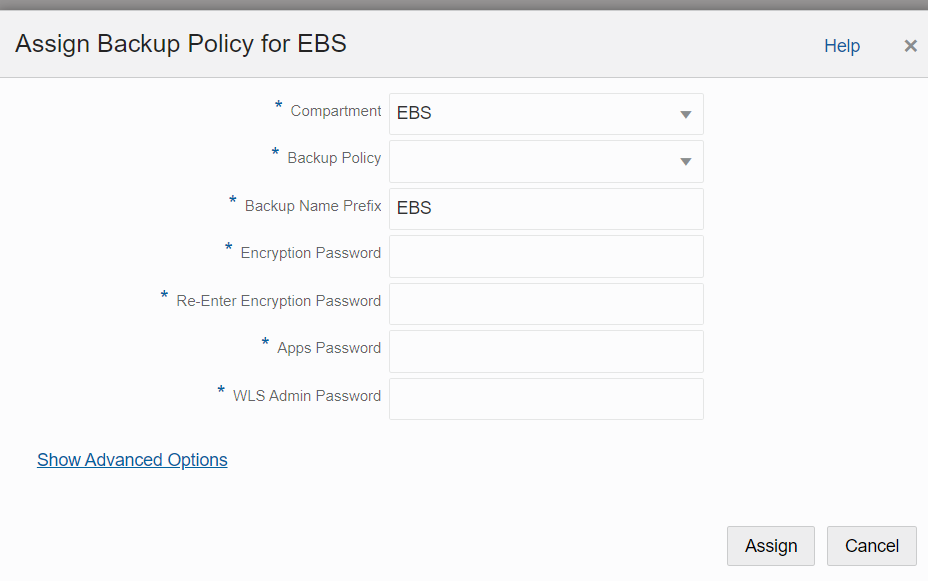Open the empty Backup Policy combo box

pyautogui.click(x=546, y=162)
